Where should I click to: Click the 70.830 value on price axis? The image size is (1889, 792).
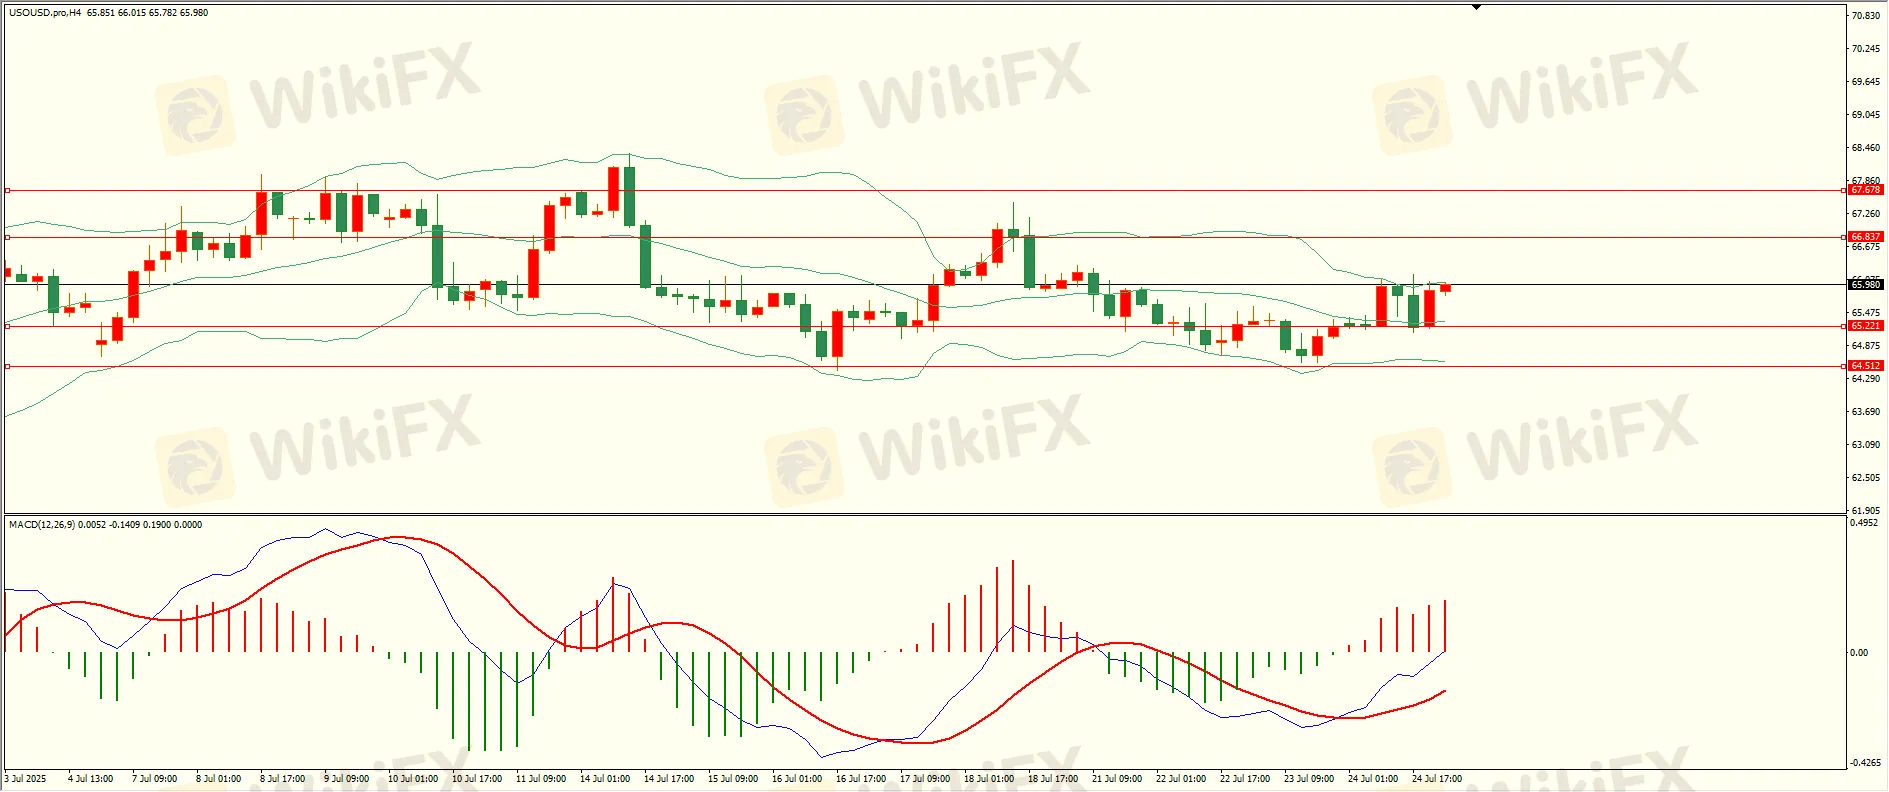1865,16
